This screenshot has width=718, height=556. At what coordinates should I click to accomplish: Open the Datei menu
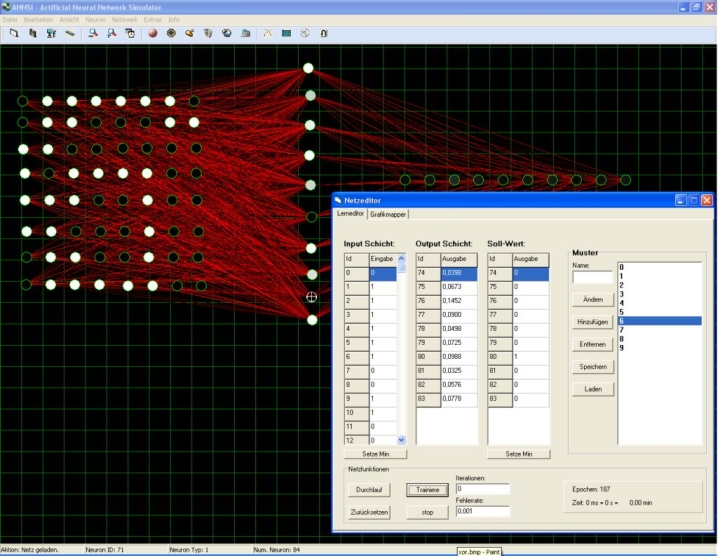(x=10, y=19)
